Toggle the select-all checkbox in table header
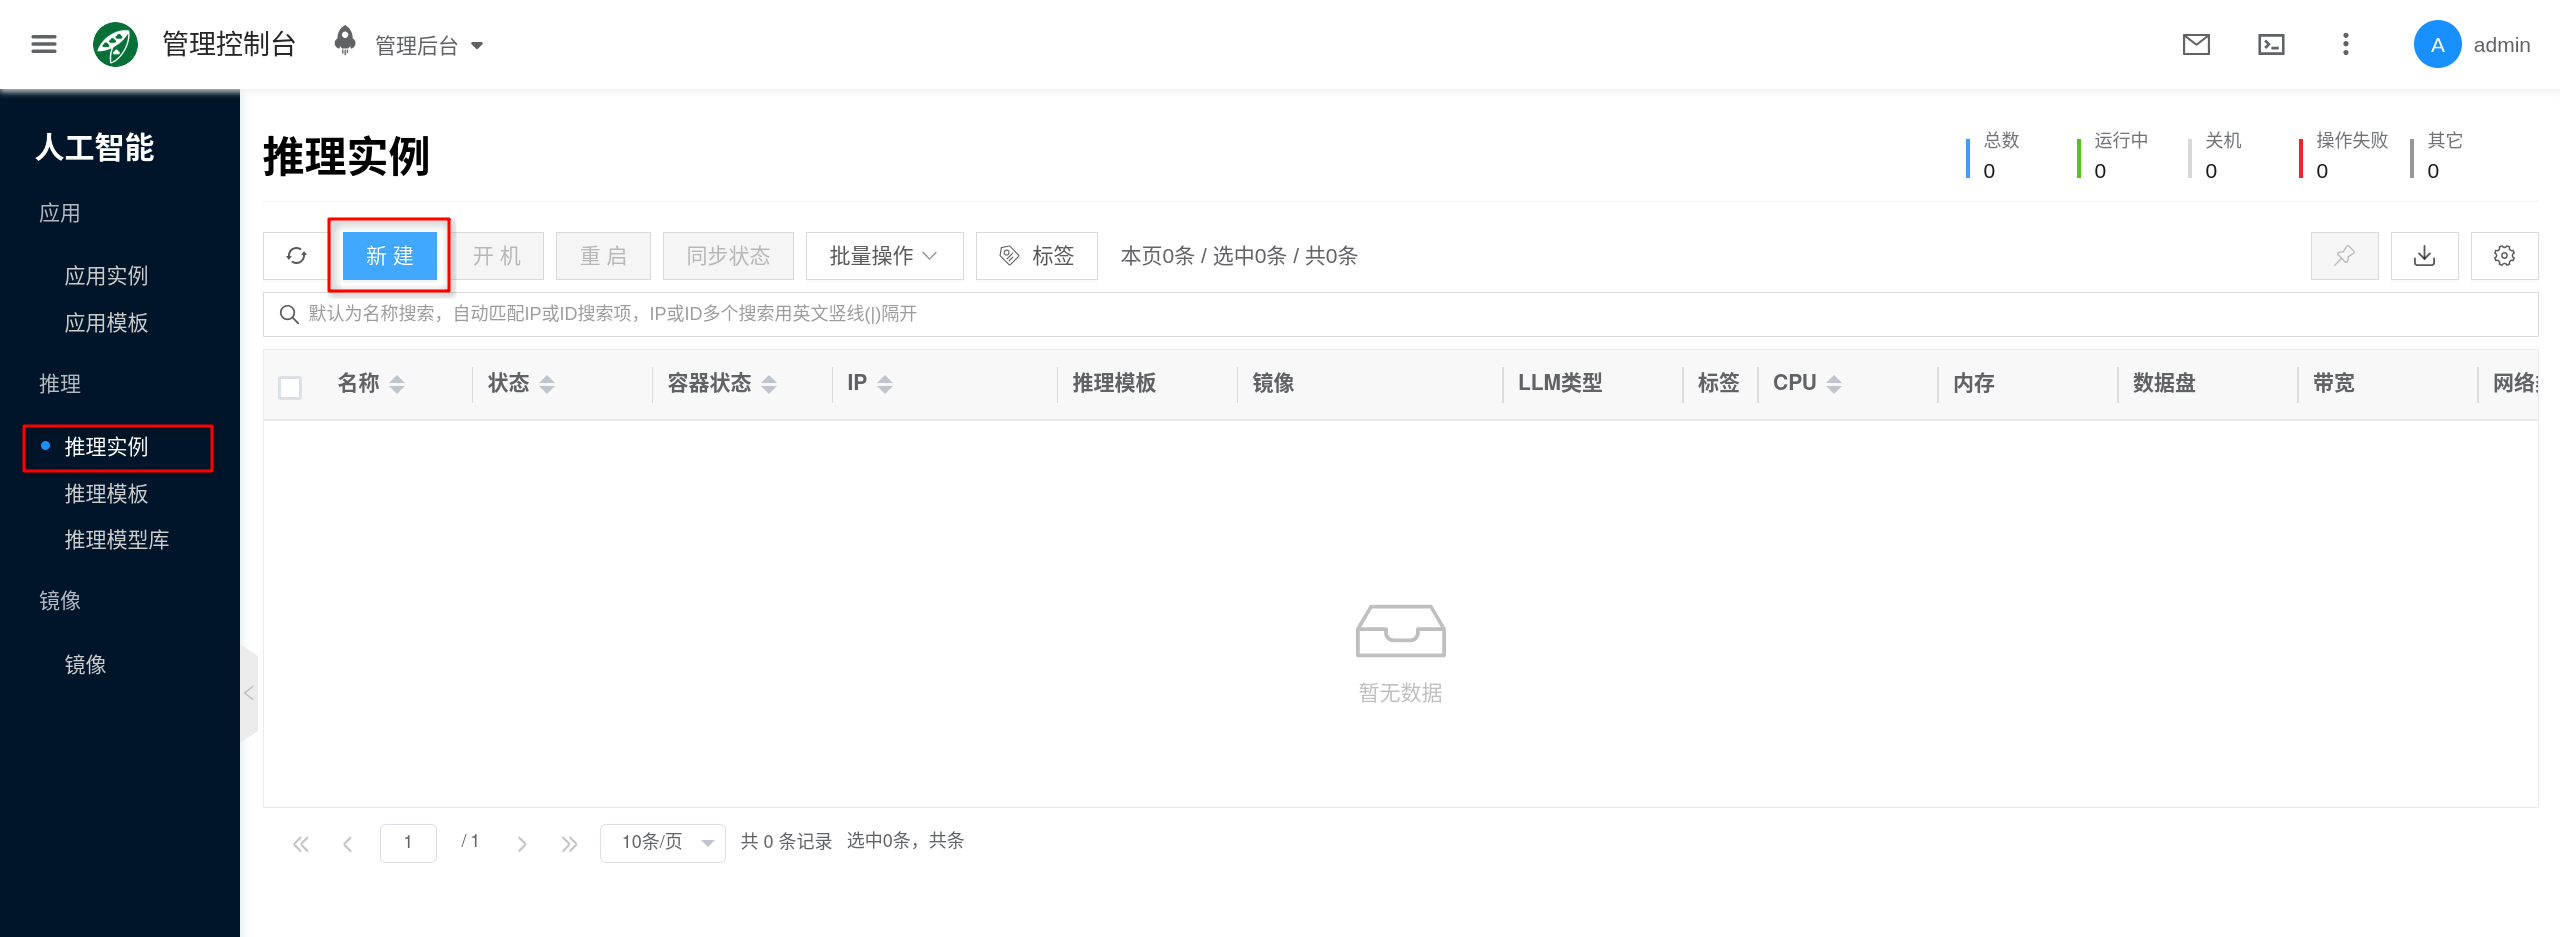The height and width of the screenshot is (937, 2560). click(290, 387)
